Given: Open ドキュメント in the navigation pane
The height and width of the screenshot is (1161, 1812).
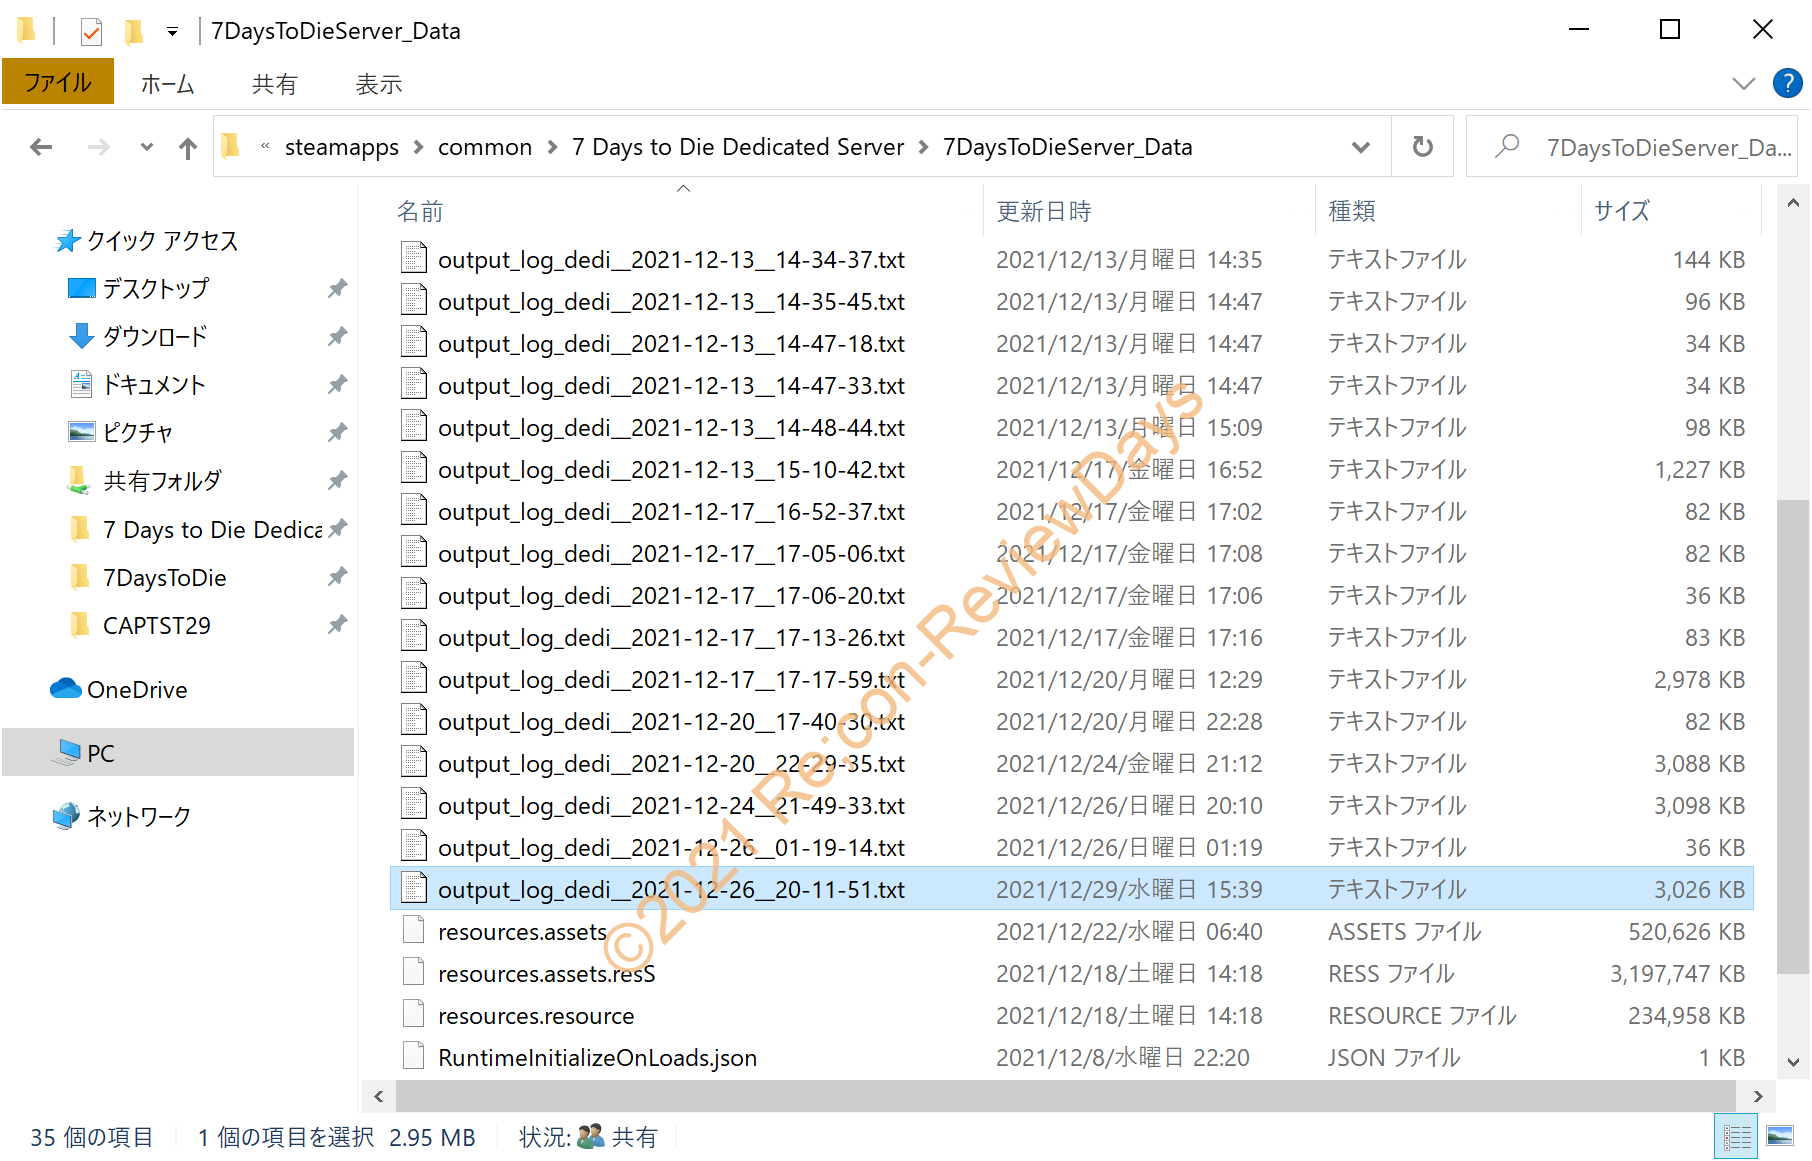Looking at the screenshot, I should pyautogui.click(x=154, y=385).
